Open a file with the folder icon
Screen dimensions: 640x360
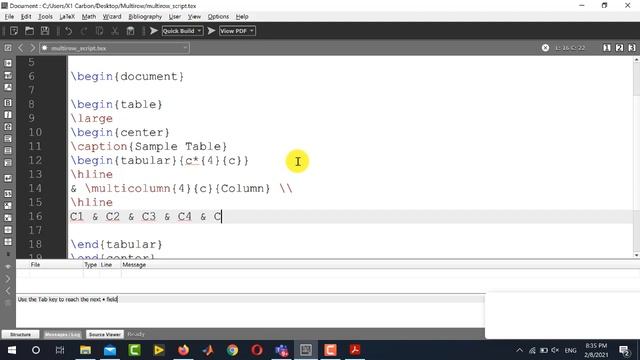(29, 31)
